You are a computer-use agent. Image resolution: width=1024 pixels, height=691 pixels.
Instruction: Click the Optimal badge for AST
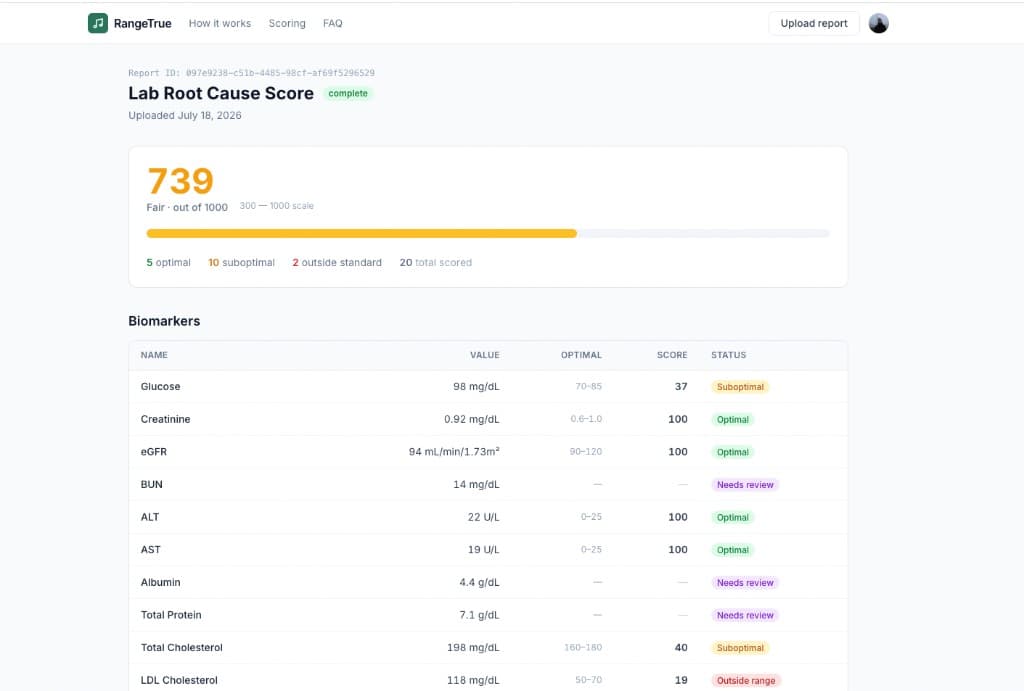point(733,550)
